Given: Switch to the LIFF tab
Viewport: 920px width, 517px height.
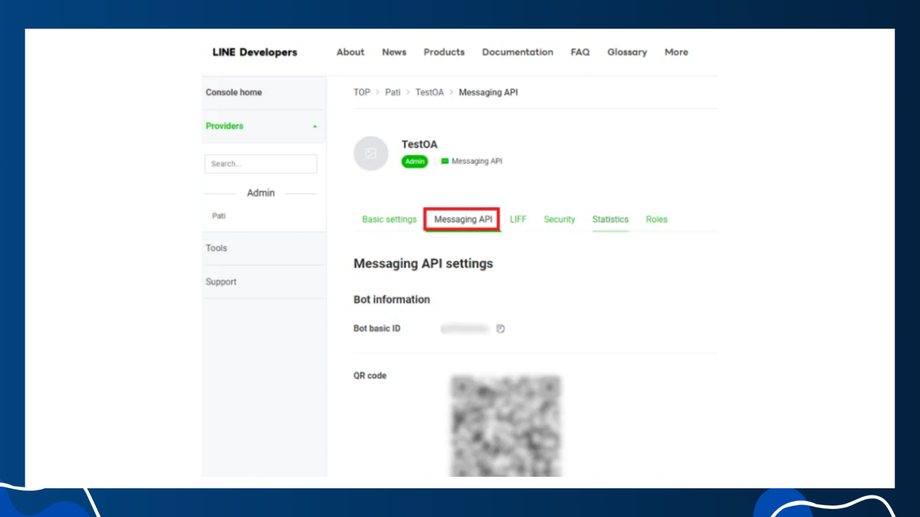Looking at the screenshot, I should [x=518, y=219].
